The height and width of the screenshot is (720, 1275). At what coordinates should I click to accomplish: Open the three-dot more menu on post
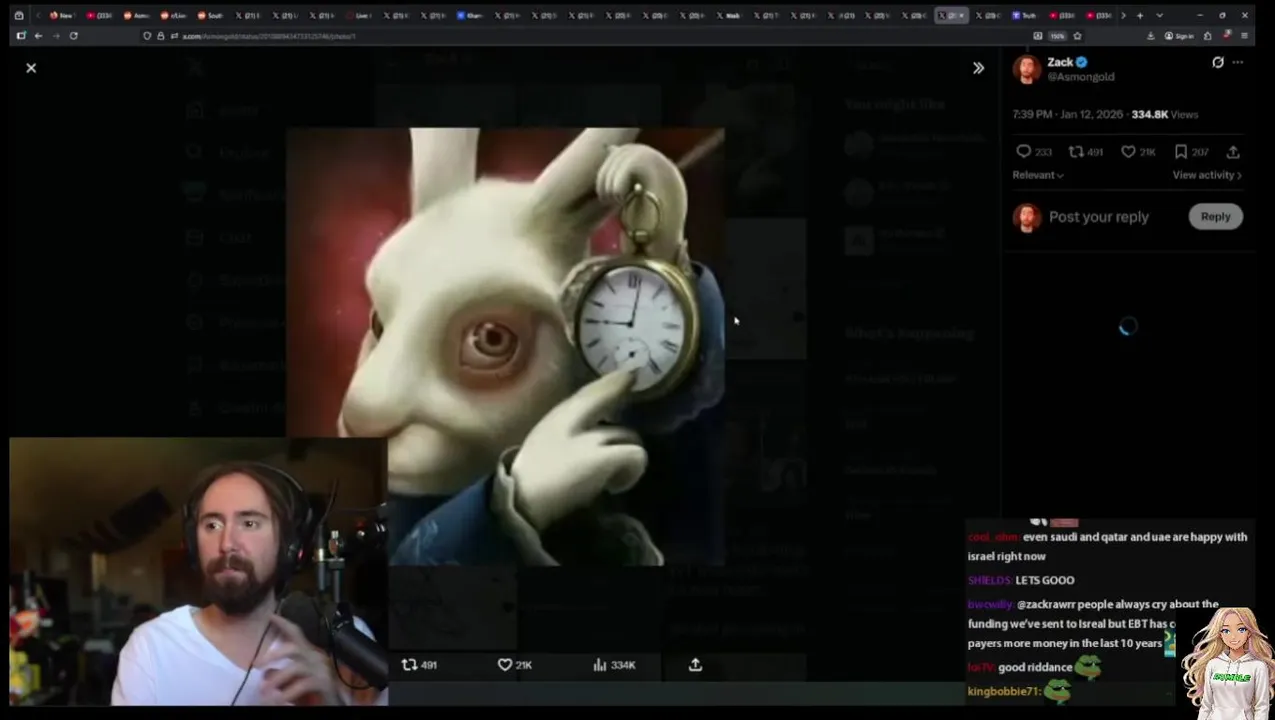coord(1238,62)
